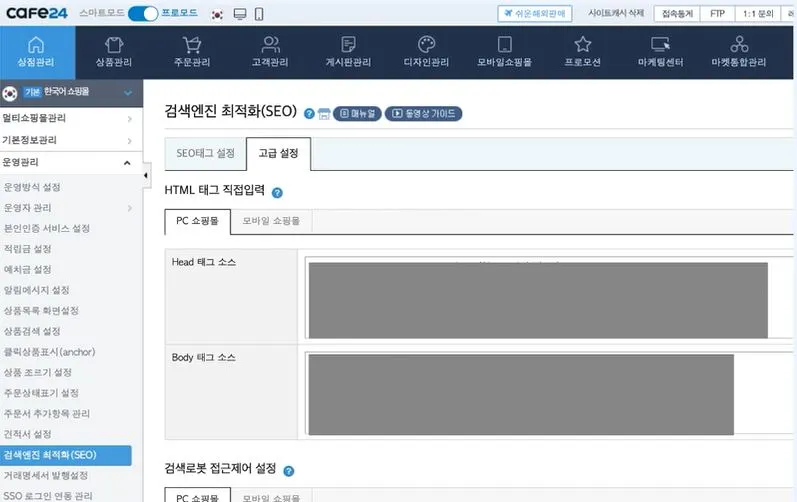
Task: Open 적립금 설정 in sidebar
Action: (x=27, y=249)
